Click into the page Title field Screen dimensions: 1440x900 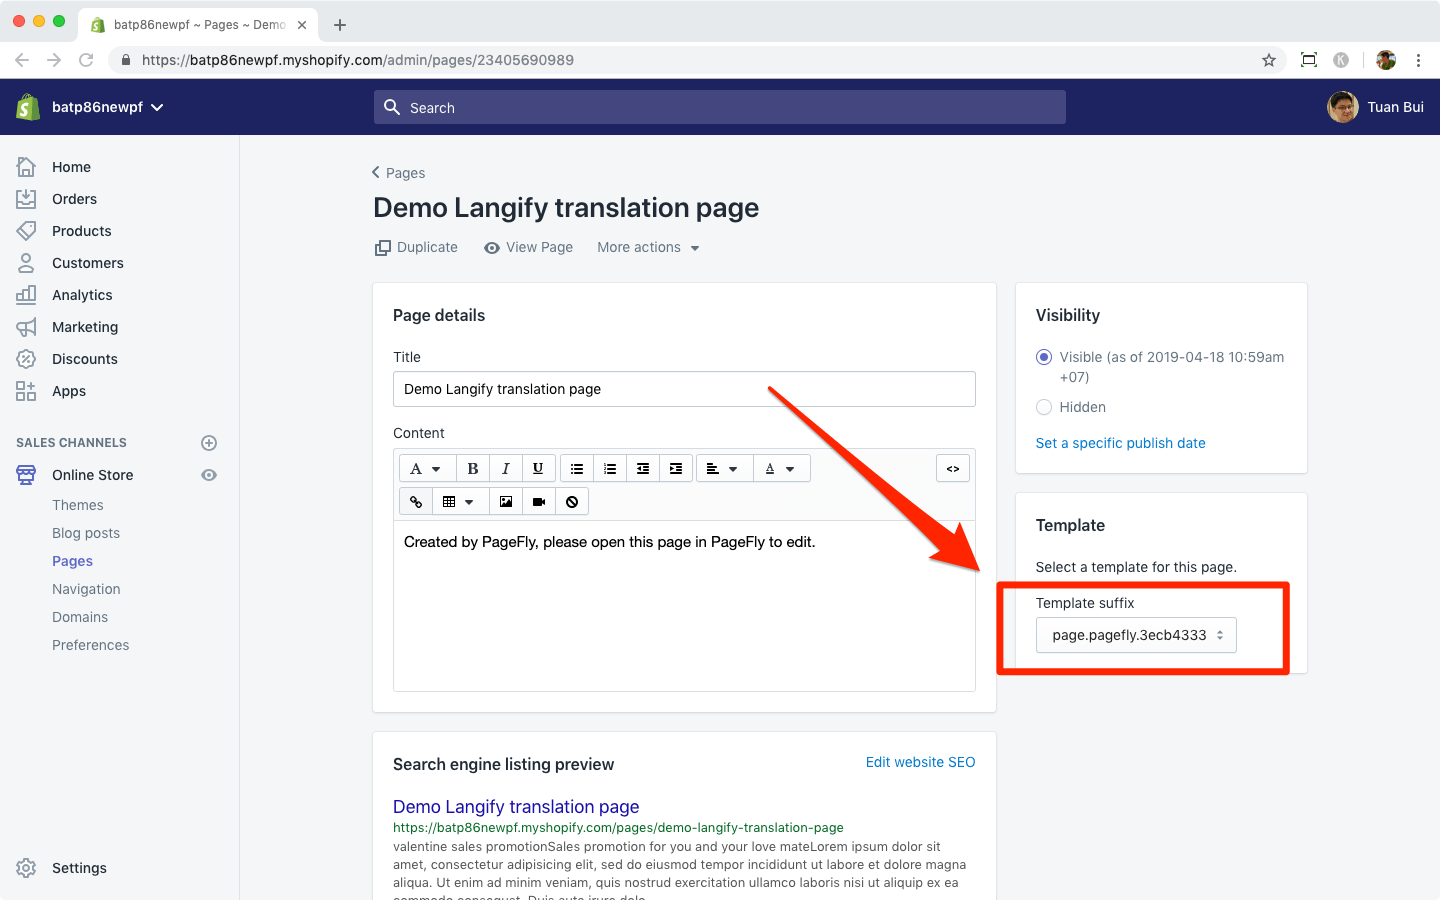(x=684, y=389)
